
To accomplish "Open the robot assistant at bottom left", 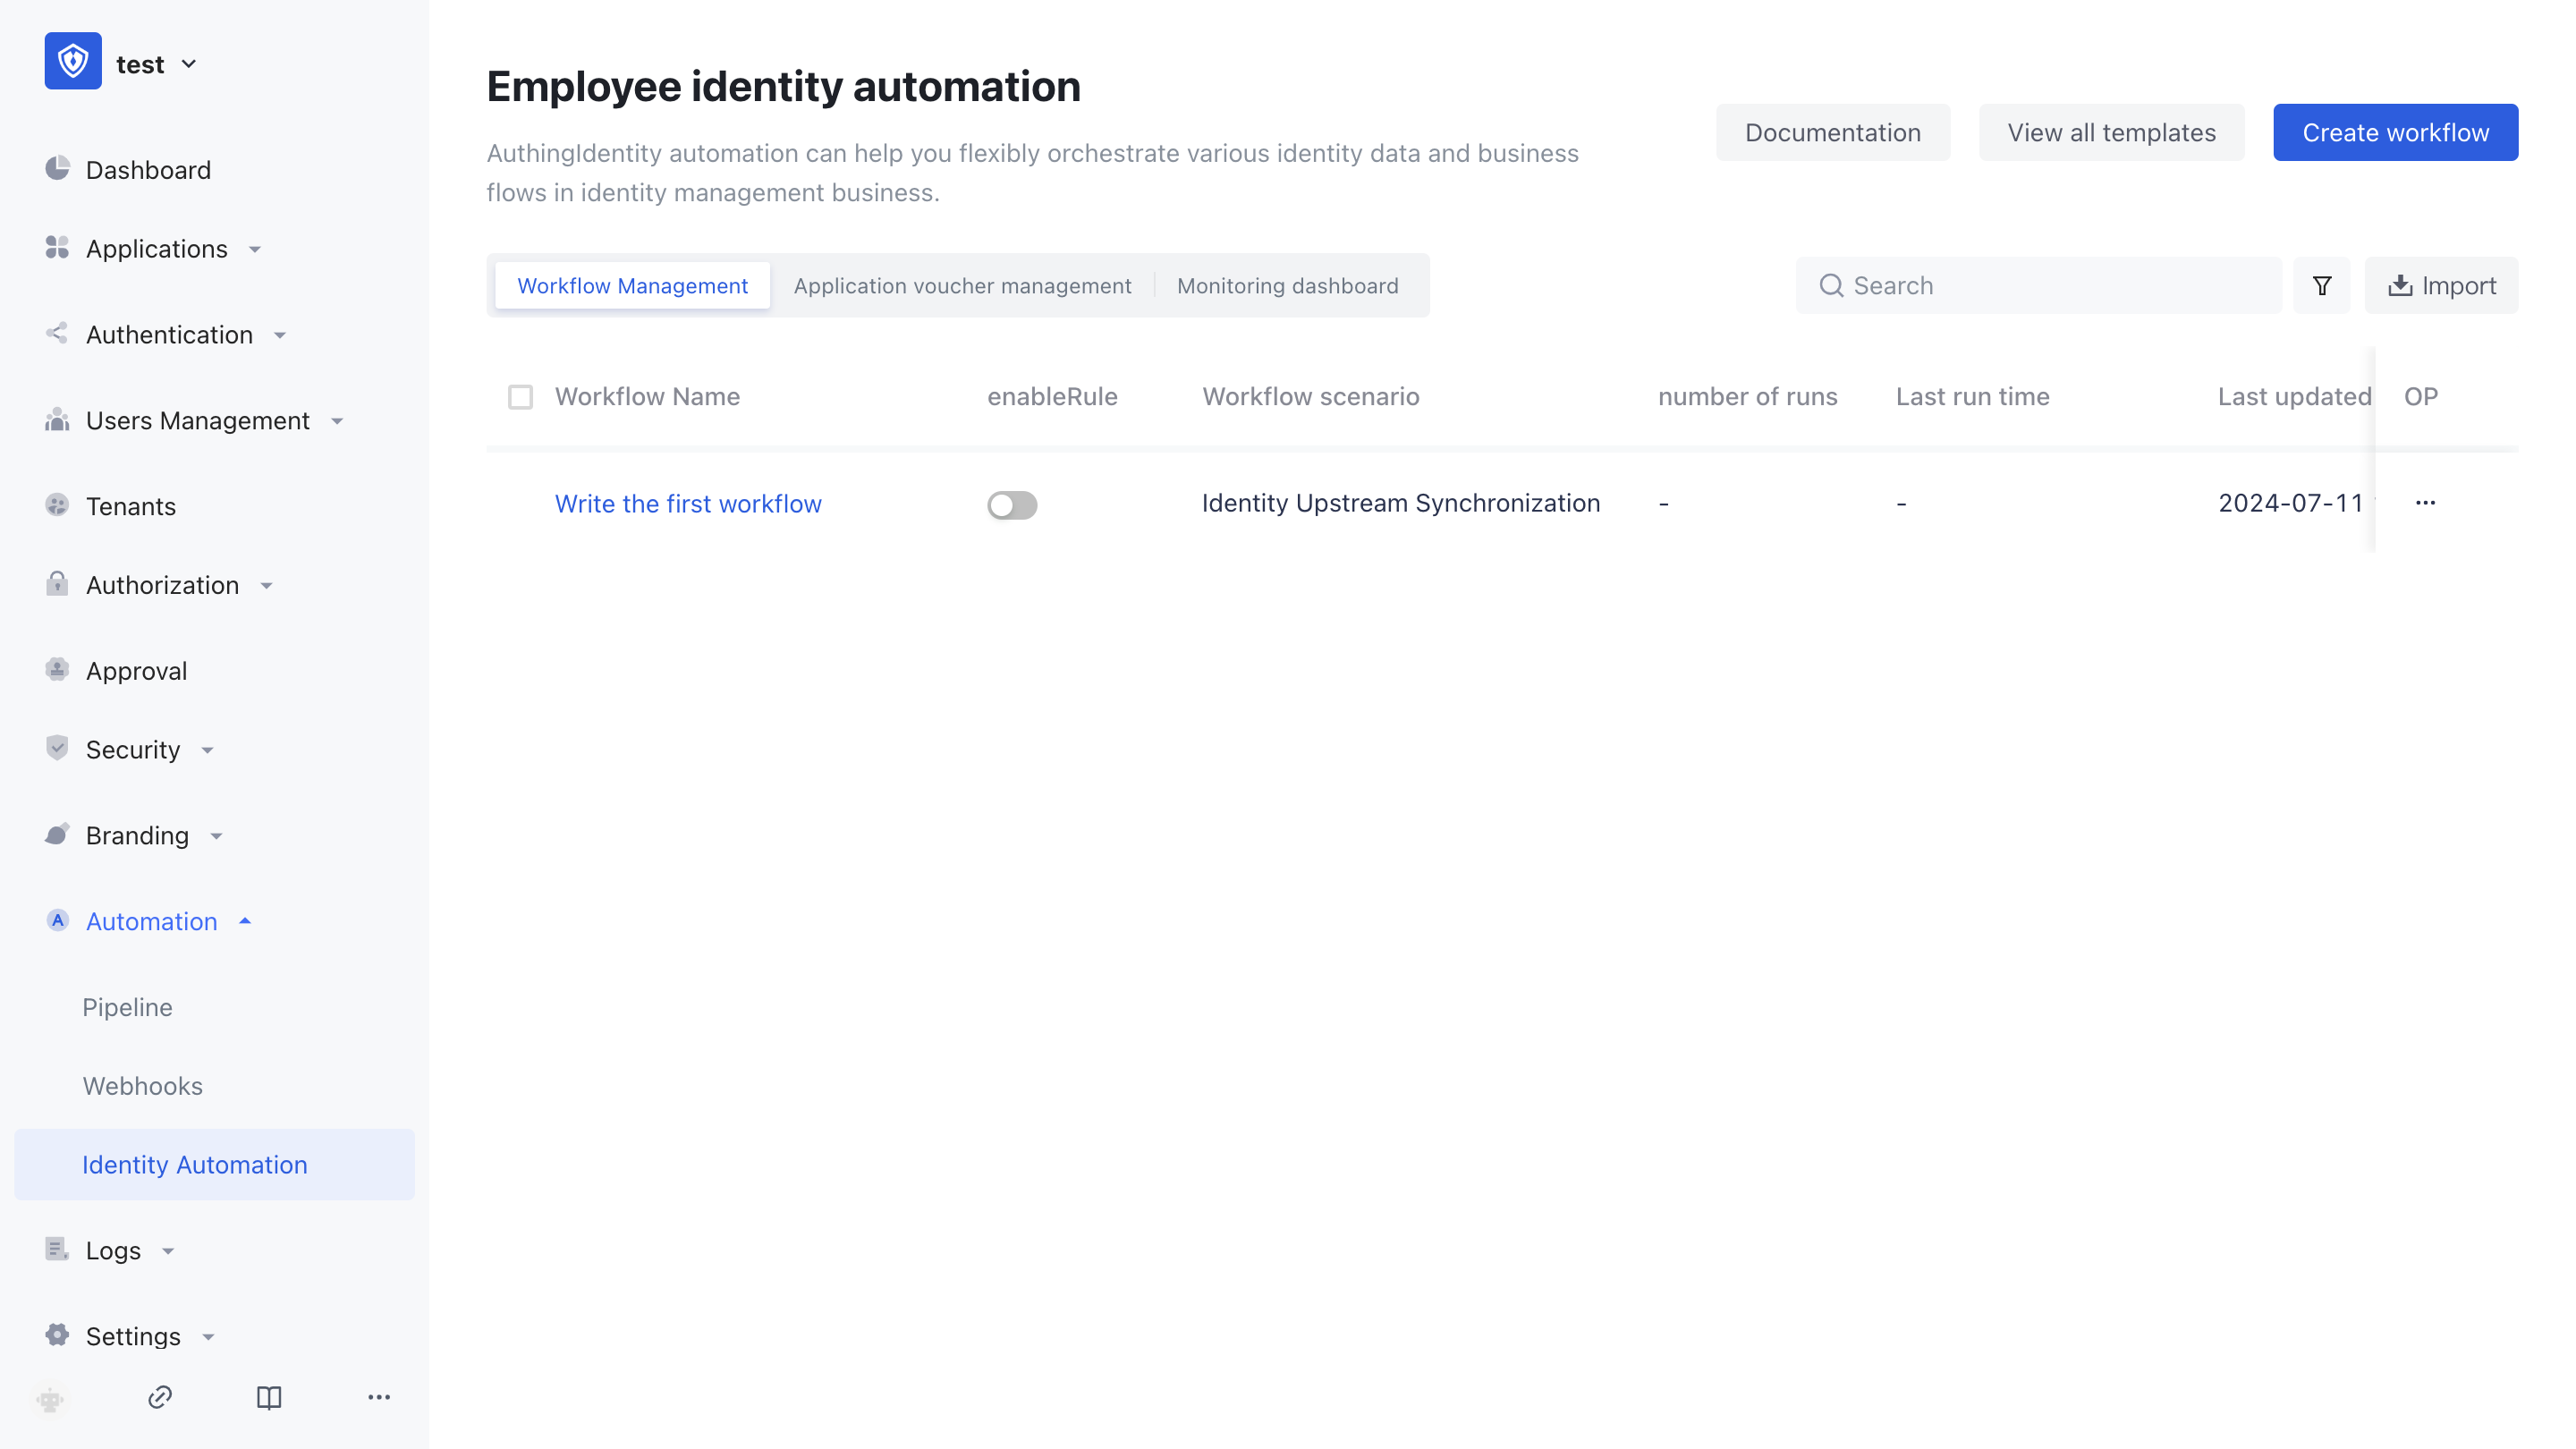I will [x=50, y=1399].
